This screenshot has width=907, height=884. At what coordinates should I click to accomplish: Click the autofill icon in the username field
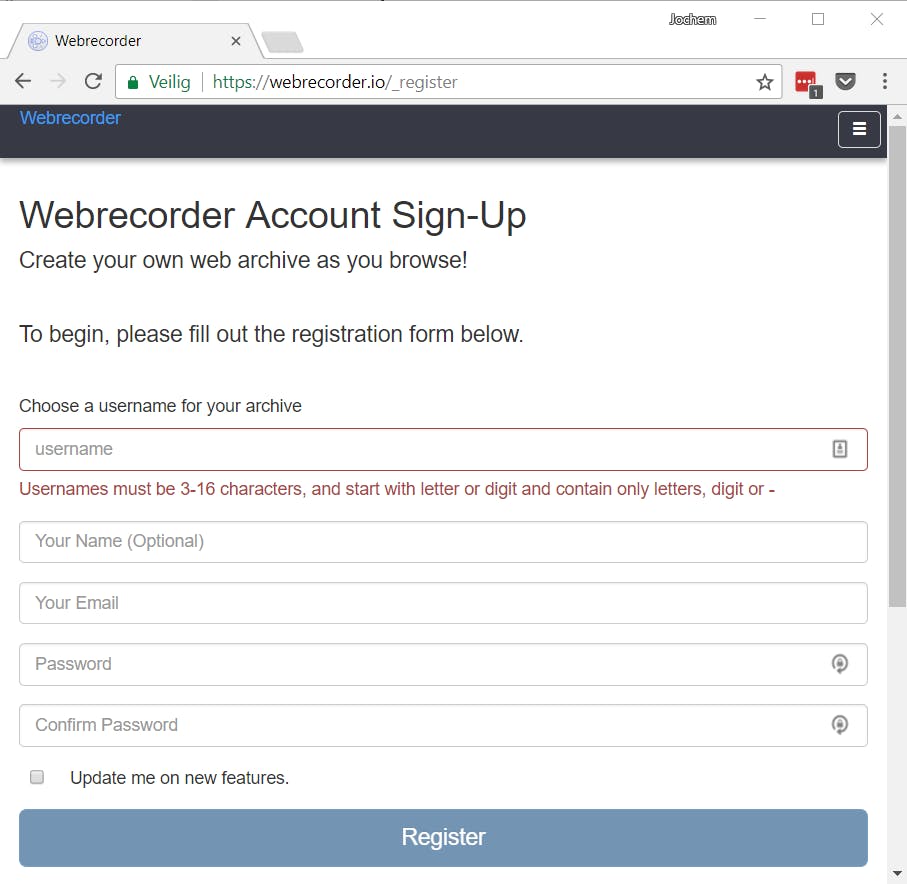coord(840,450)
